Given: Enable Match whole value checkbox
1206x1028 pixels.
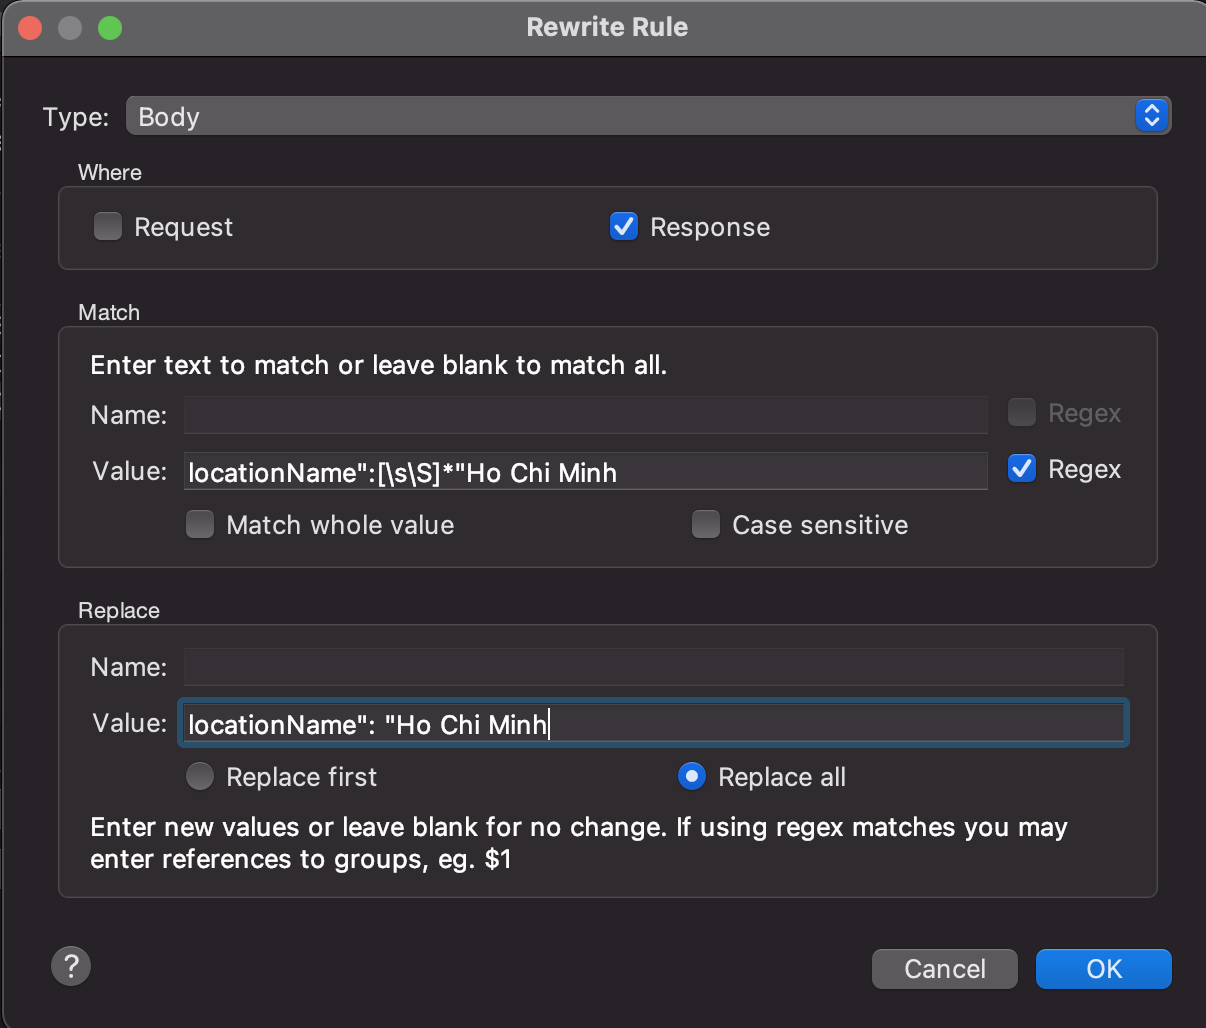Looking at the screenshot, I should 200,525.
